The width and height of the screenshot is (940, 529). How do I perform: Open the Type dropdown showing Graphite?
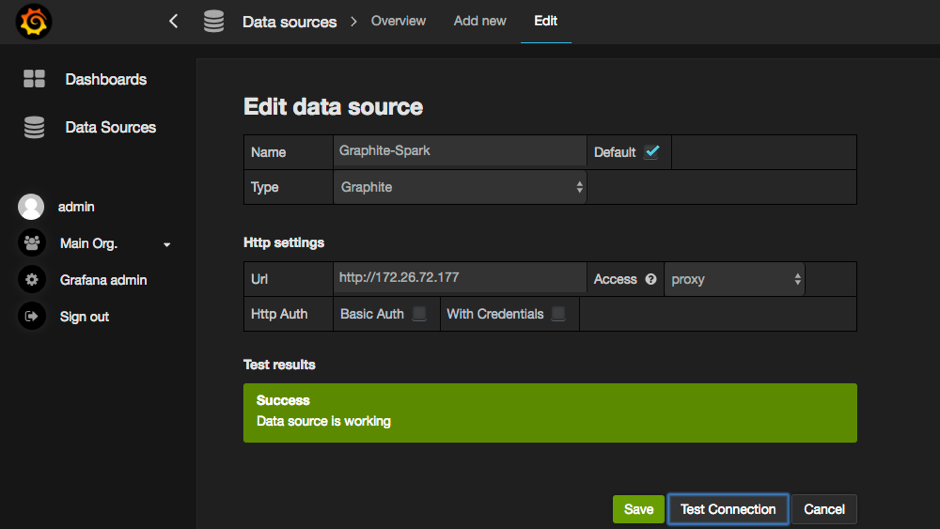[x=460, y=187]
